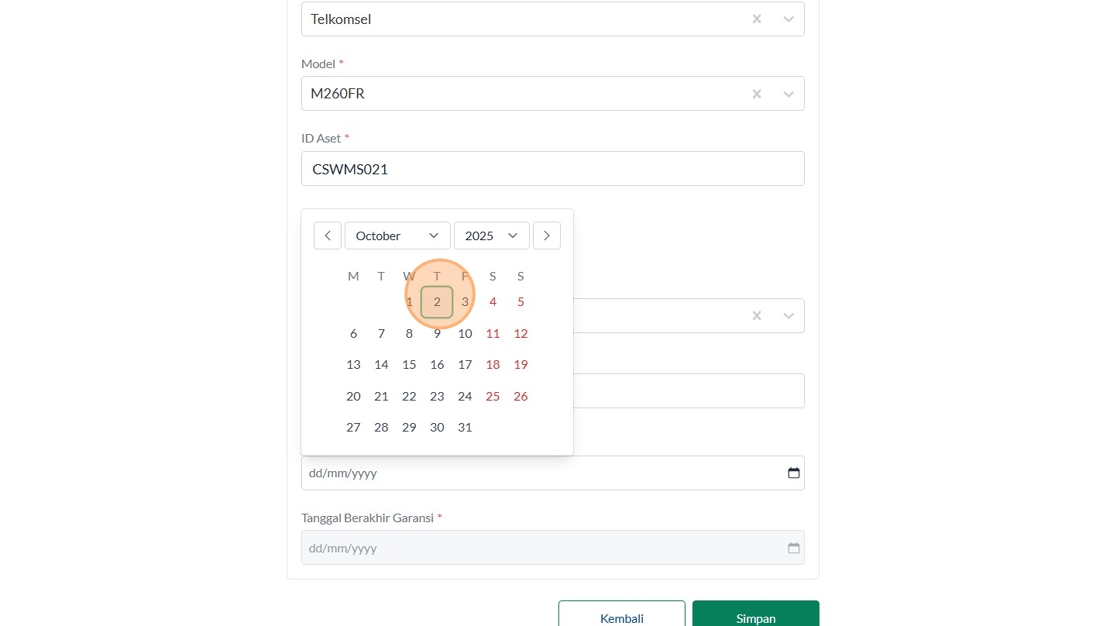Screen dimensions: 1120x626
Task: Clear the Telkomsel selection
Action: click(x=757, y=19)
